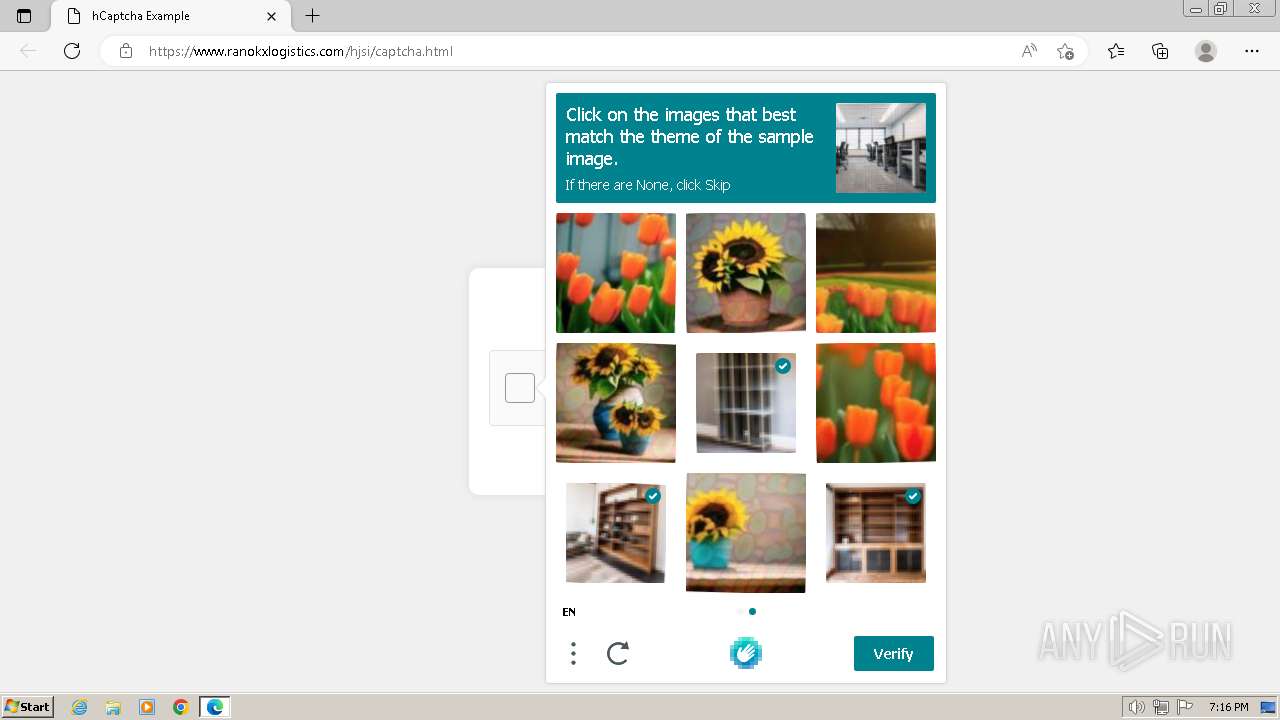Image resolution: width=1280 pixels, height=720 pixels.
Task: Select the top-left orange tulips image
Action: pyautogui.click(x=616, y=273)
